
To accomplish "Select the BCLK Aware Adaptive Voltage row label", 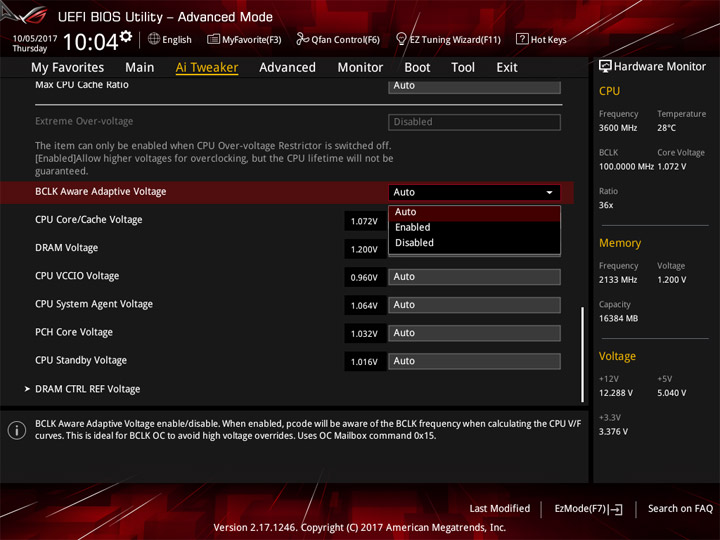I will coord(101,191).
